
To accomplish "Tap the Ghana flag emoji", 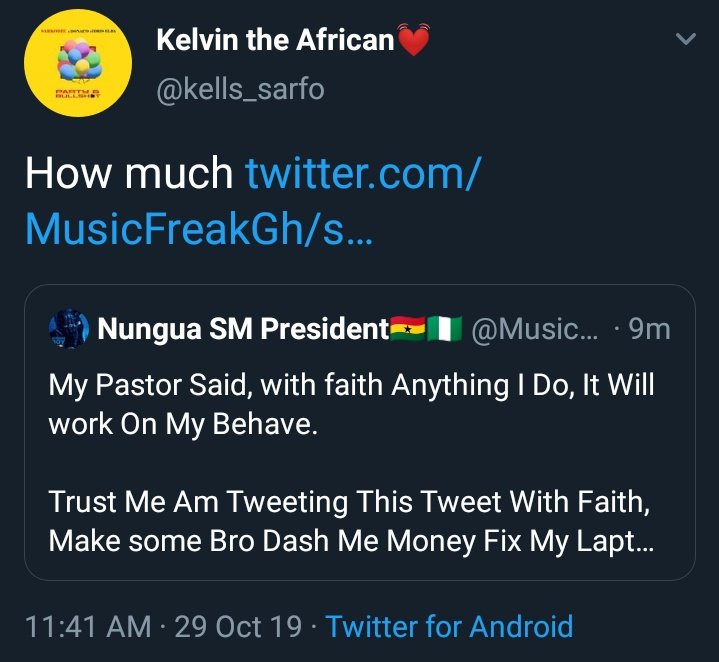I will pyautogui.click(x=408, y=329).
